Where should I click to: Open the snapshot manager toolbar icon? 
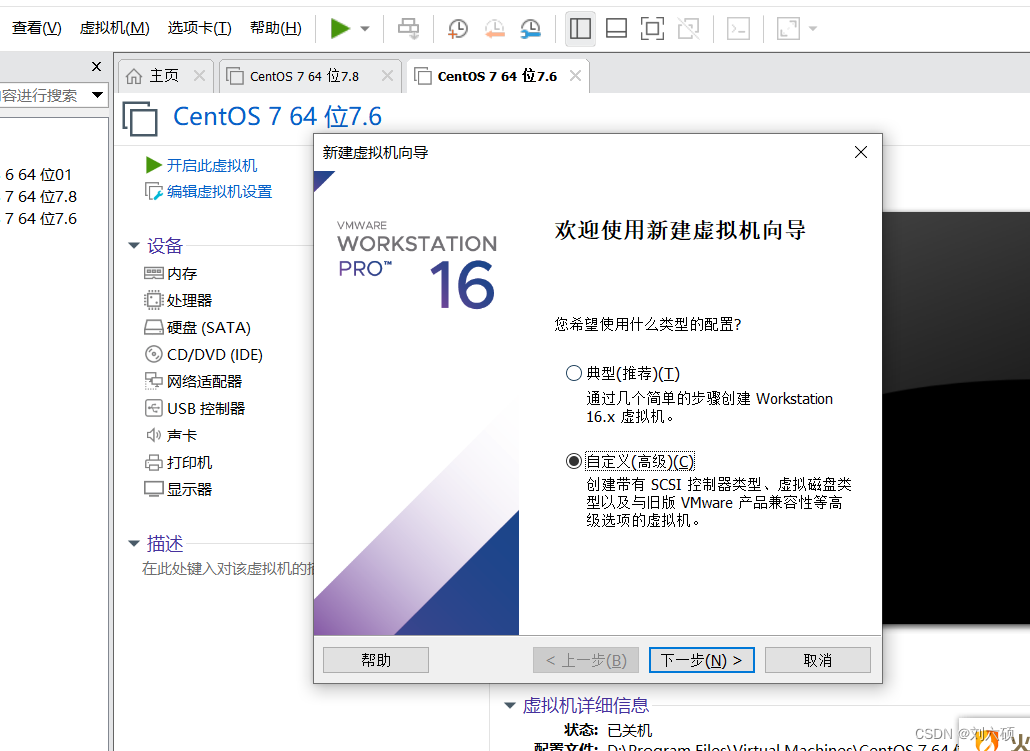[530, 28]
